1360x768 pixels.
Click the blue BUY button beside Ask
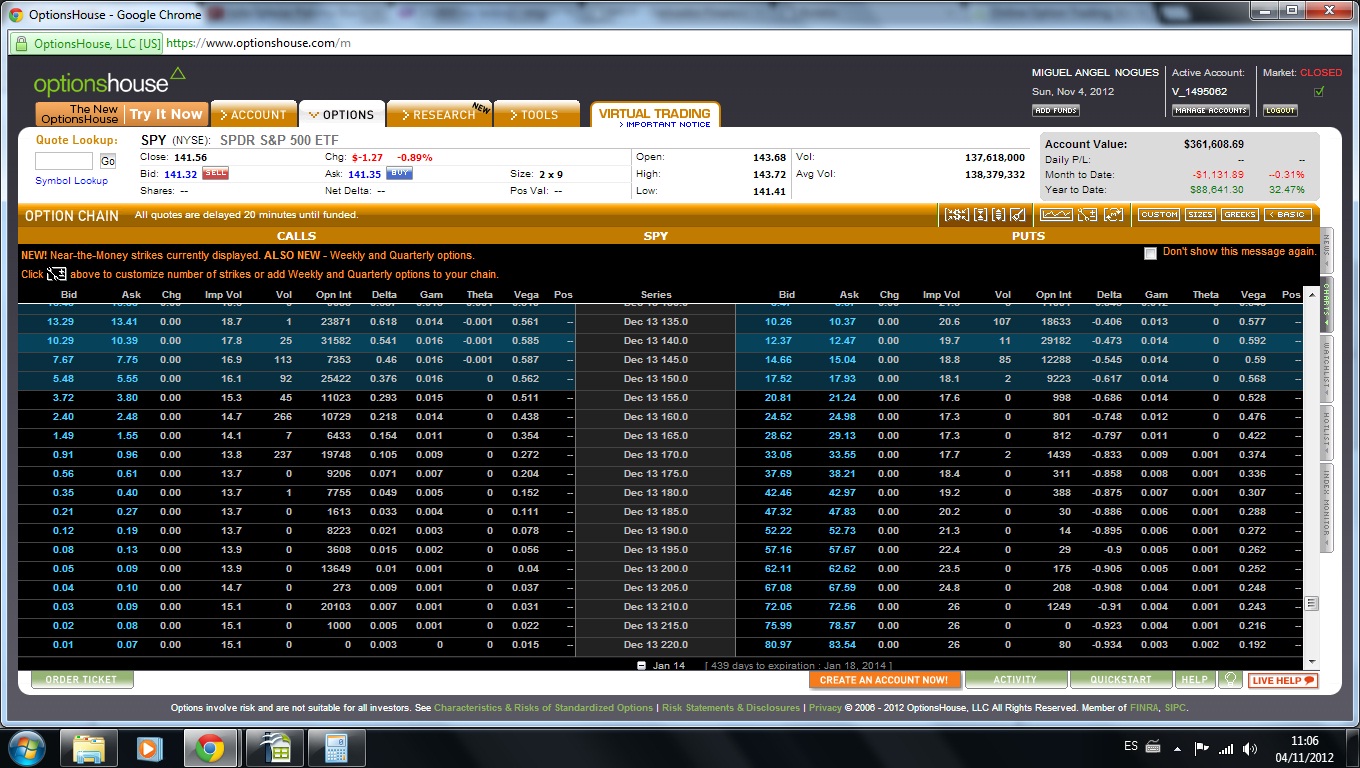point(400,173)
